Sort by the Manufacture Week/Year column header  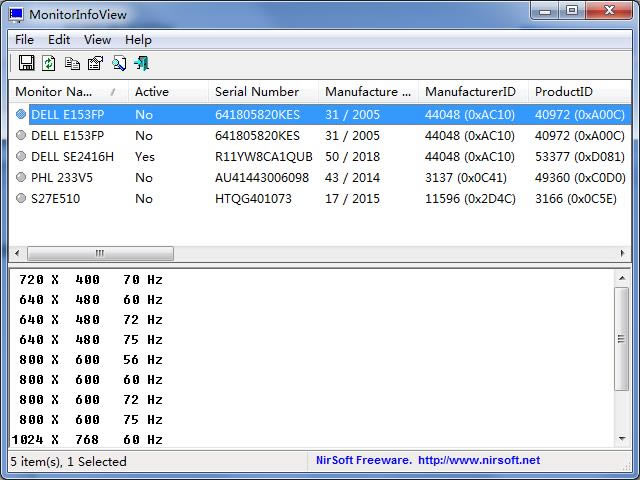pos(368,92)
